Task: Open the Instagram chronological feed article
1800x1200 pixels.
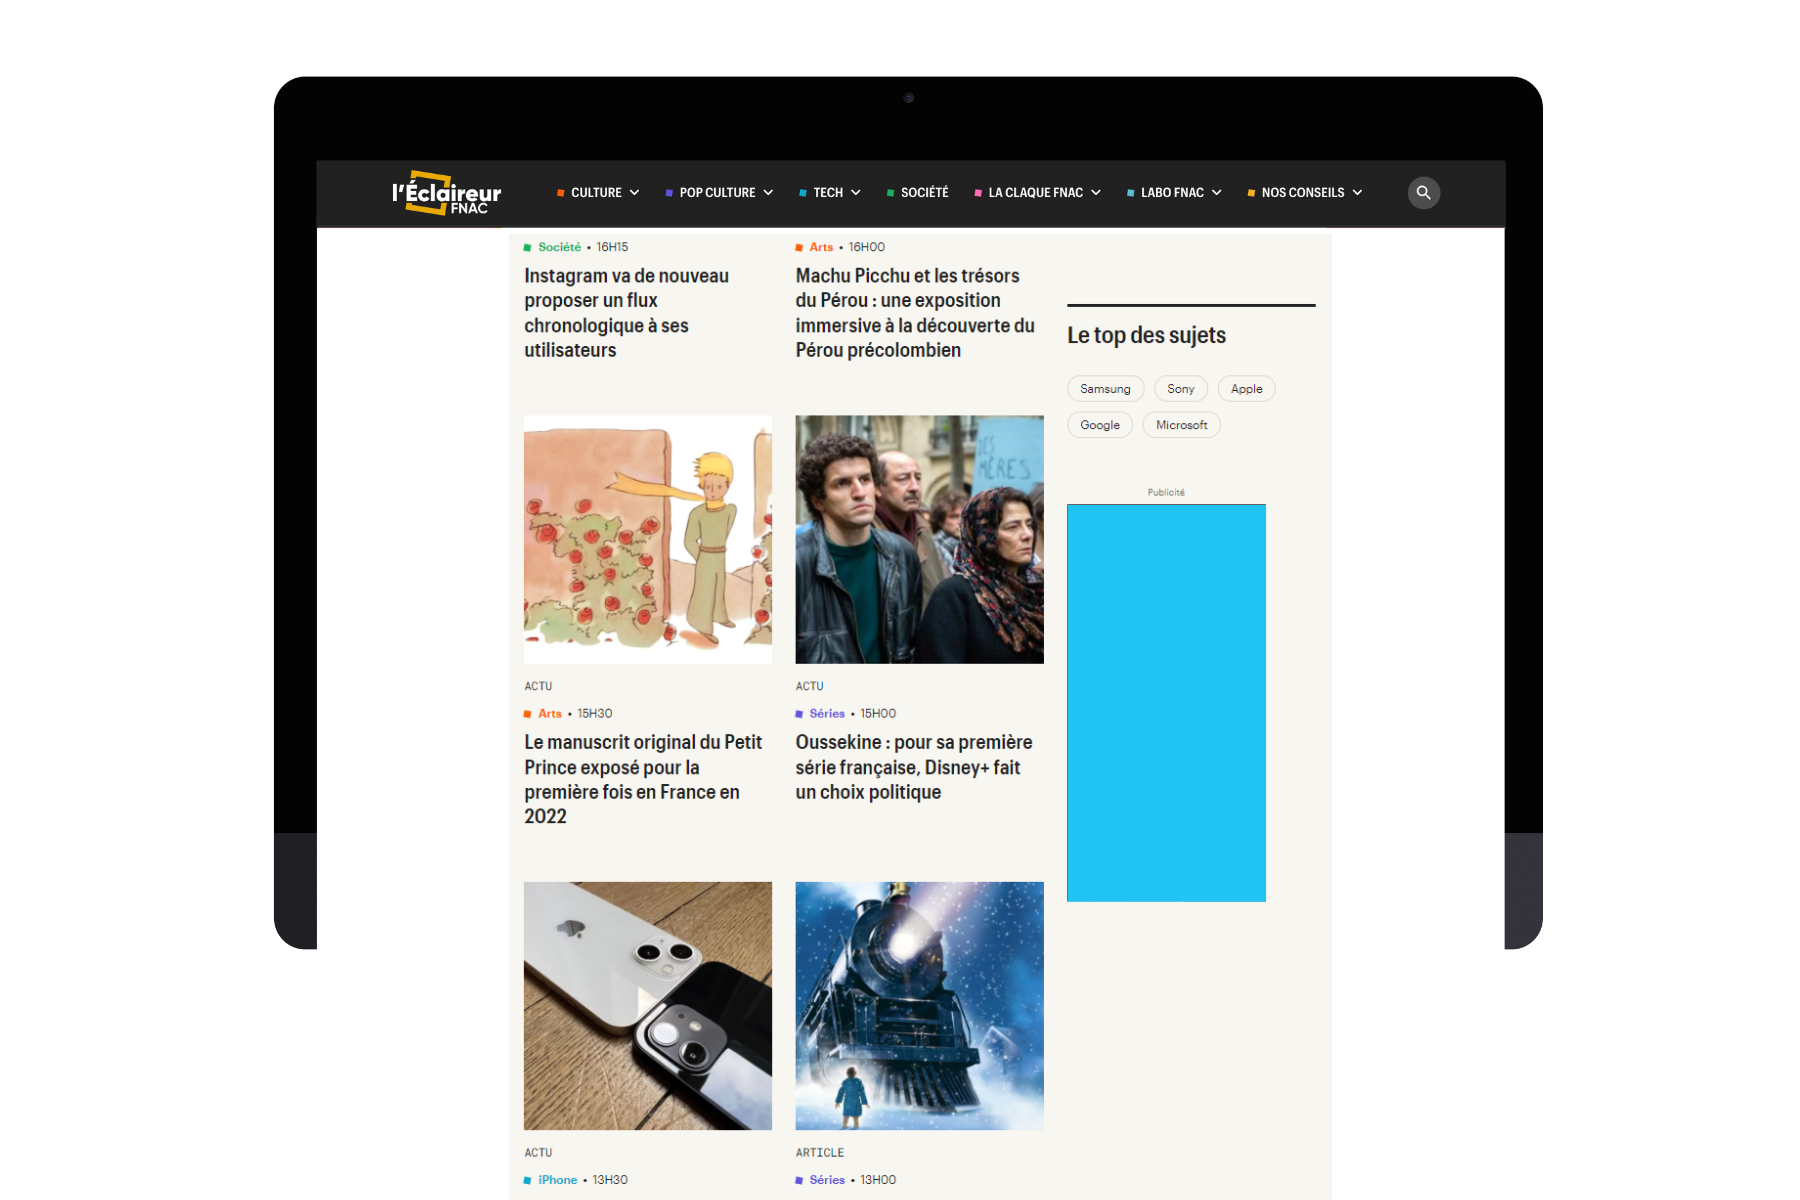Action: coord(626,313)
